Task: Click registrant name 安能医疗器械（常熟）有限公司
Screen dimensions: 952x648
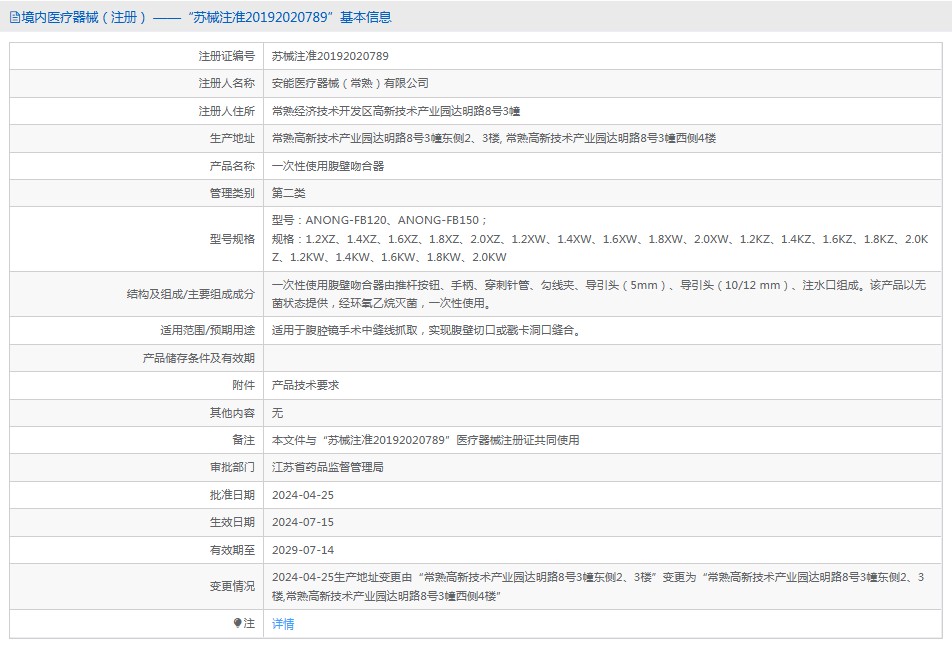Action: click(350, 83)
